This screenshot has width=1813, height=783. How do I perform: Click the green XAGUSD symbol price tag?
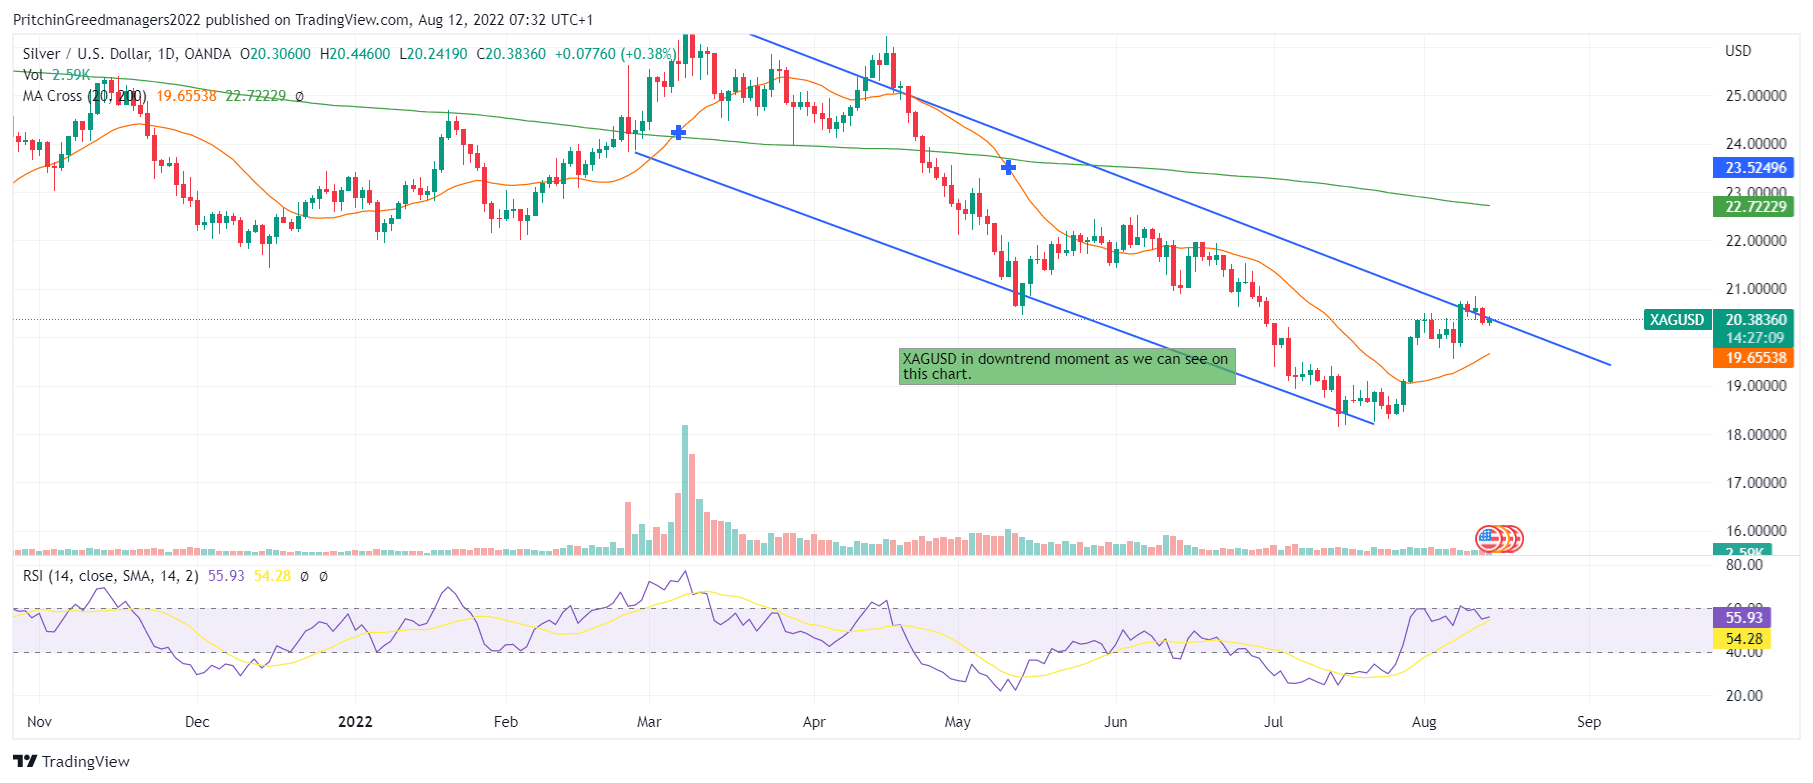point(1677,320)
